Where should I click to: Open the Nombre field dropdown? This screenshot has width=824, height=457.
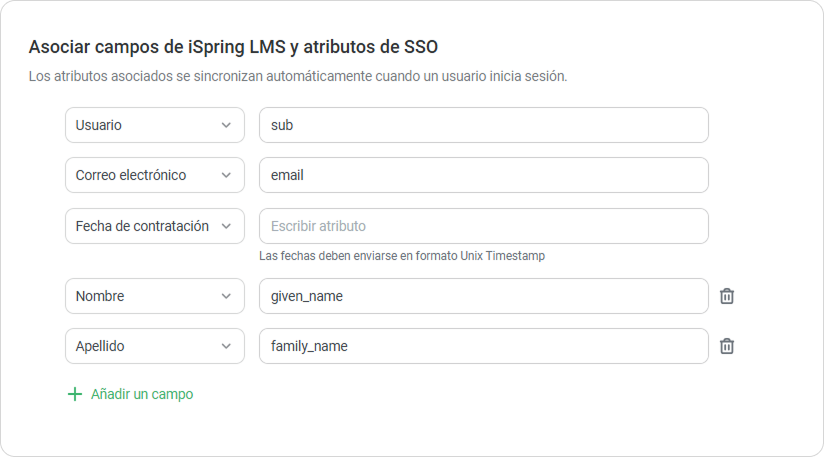155,296
